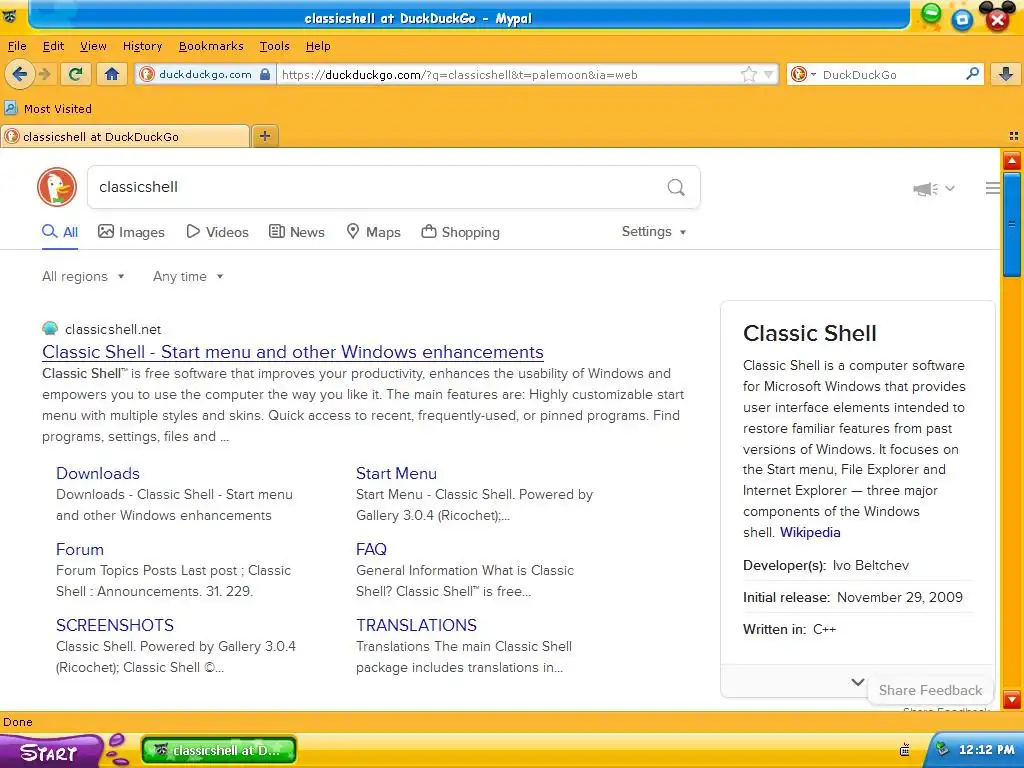1024x768 pixels.
Task: Expand the Classic Shell info panel chevron
Action: click(x=857, y=682)
